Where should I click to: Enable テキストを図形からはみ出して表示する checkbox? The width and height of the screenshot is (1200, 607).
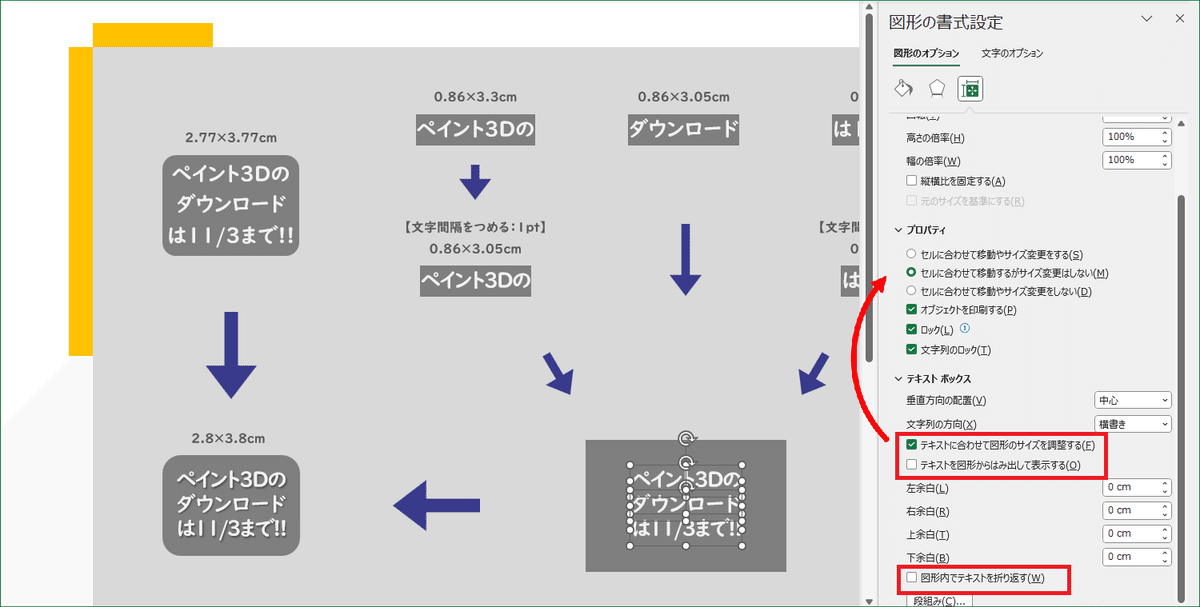pyautogui.click(x=911, y=465)
